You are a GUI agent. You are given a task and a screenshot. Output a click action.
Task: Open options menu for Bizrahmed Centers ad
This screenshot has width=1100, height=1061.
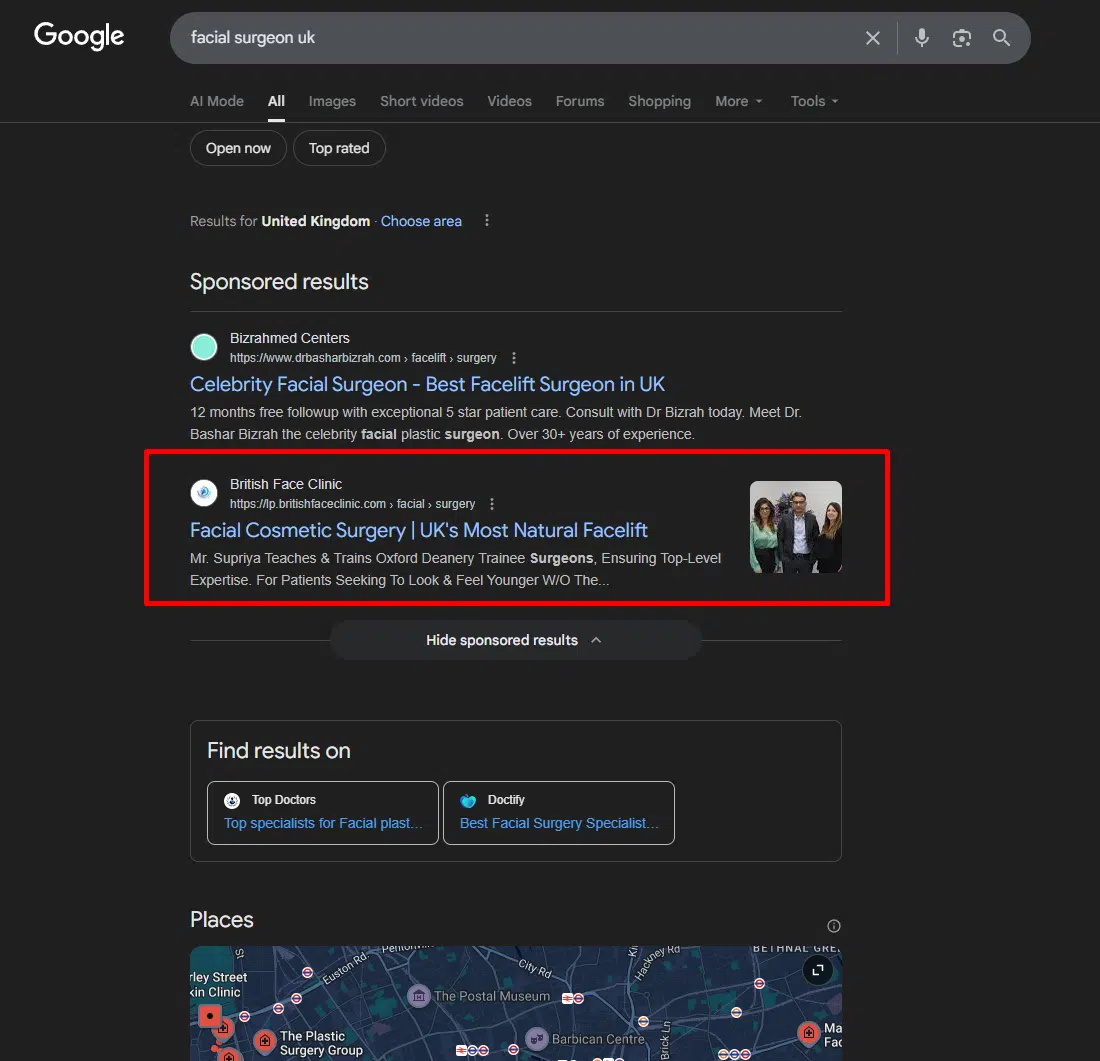tap(514, 358)
